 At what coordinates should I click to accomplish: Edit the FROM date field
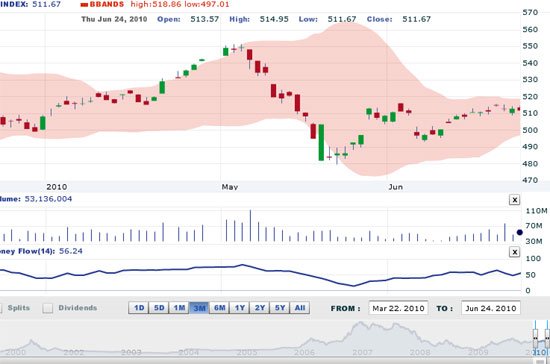pos(398,308)
